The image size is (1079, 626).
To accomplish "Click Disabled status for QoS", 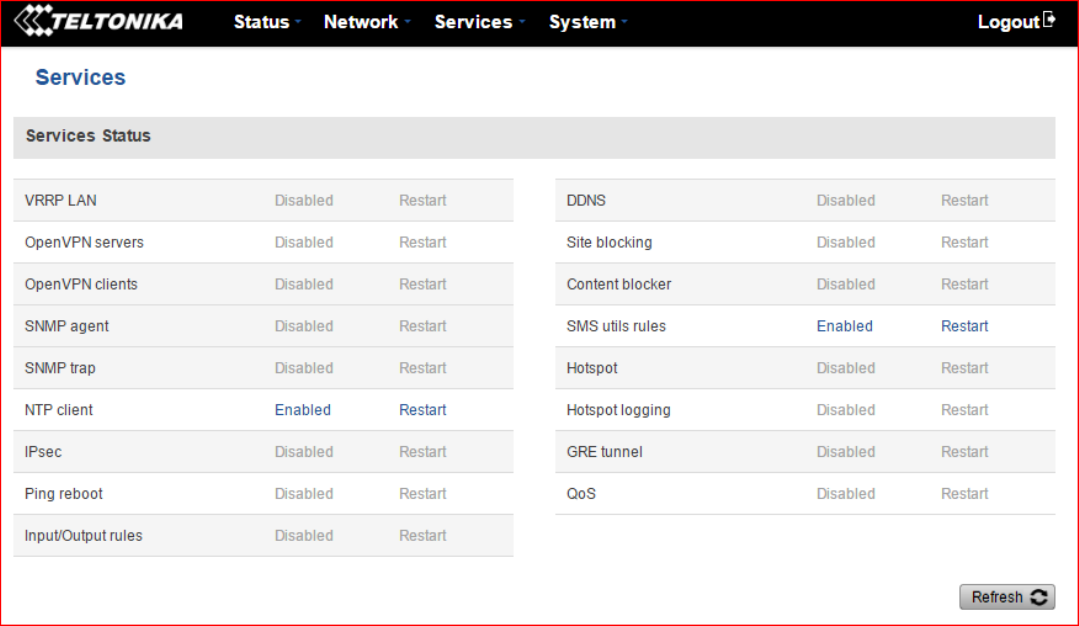I will tap(845, 494).
